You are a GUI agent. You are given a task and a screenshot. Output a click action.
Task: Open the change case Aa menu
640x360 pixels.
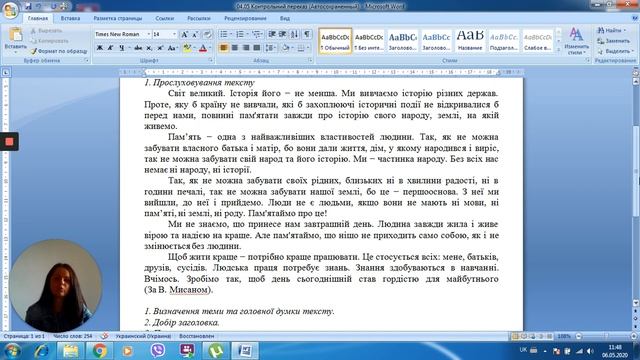[172, 48]
